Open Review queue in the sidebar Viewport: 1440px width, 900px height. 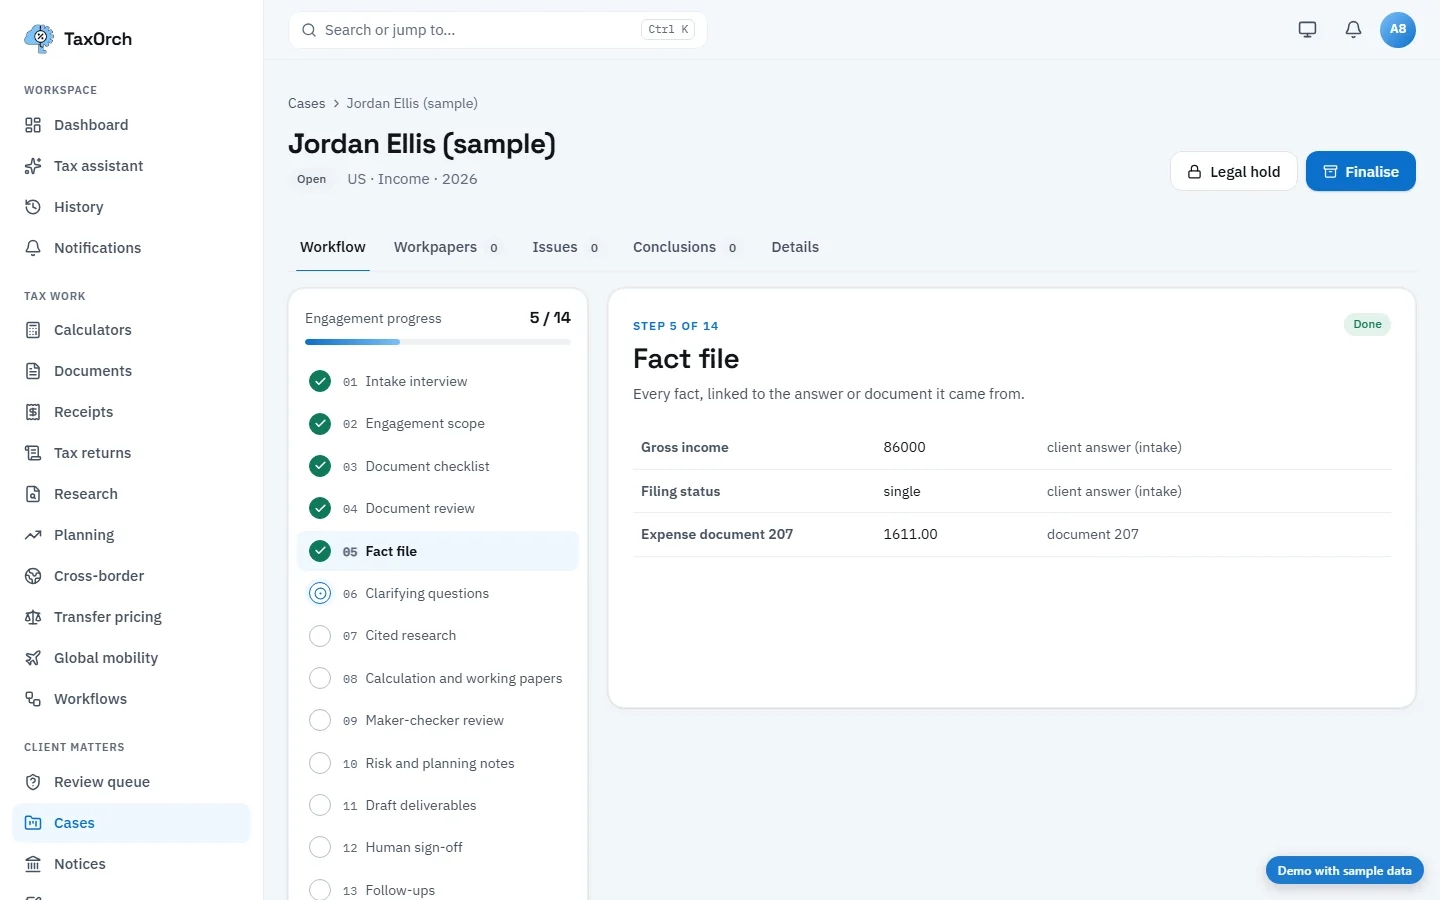(131, 782)
